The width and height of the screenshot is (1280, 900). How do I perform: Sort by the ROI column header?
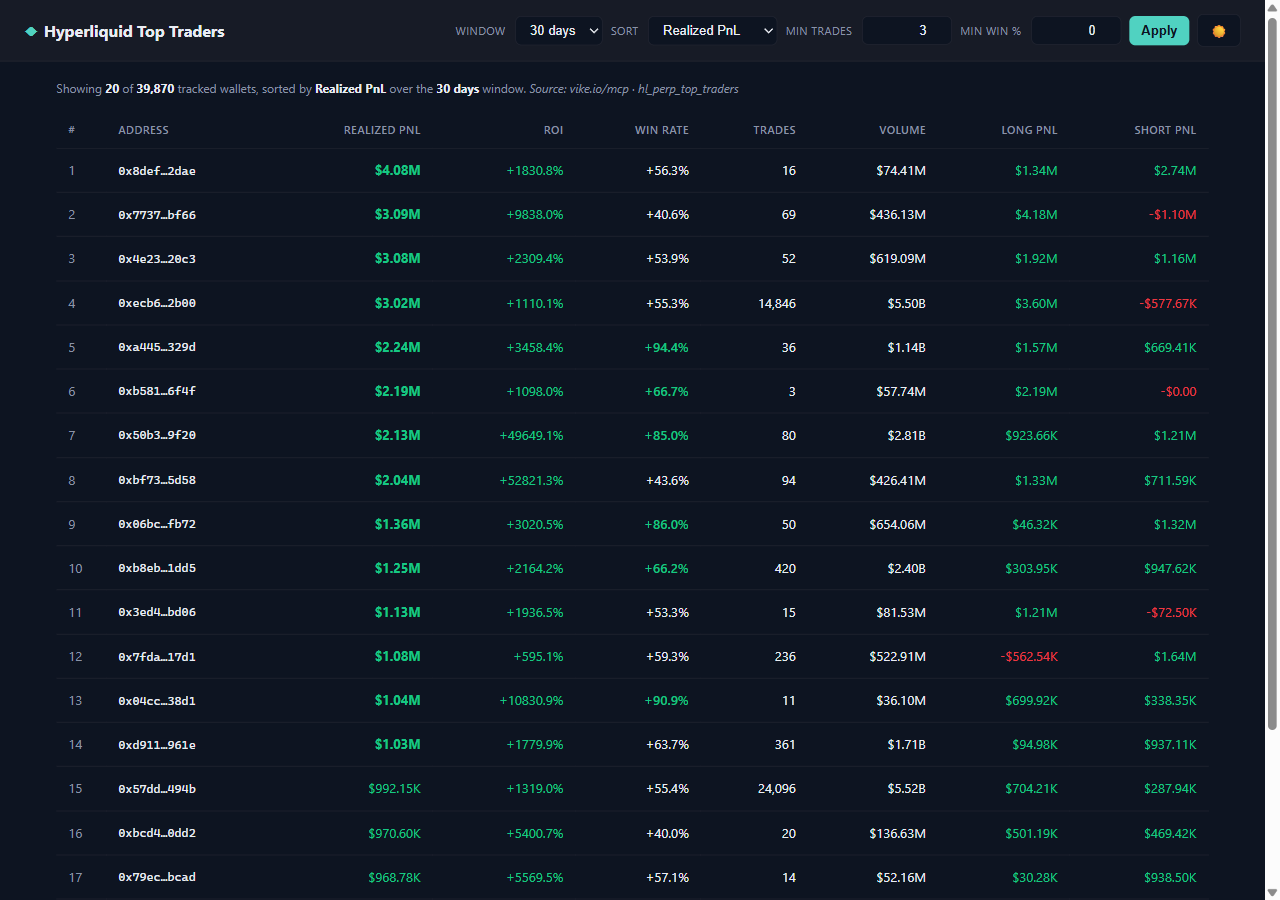pyautogui.click(x=553, y=130)
